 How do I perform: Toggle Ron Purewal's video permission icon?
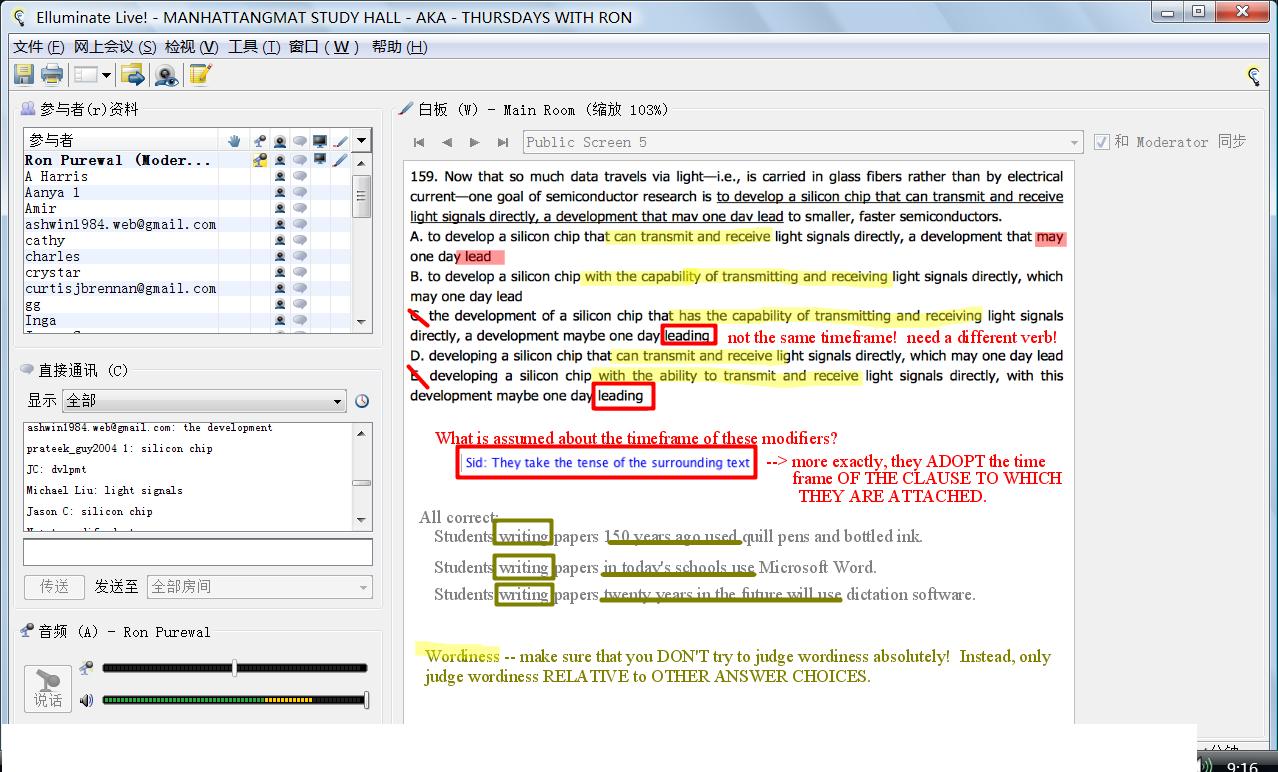coord(280,160)
